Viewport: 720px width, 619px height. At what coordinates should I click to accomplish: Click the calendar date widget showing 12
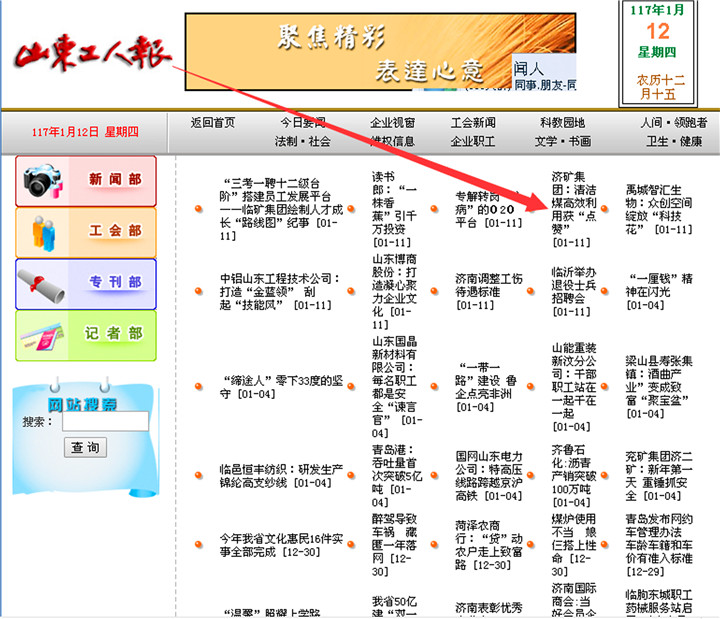click(x=657, y=54)
